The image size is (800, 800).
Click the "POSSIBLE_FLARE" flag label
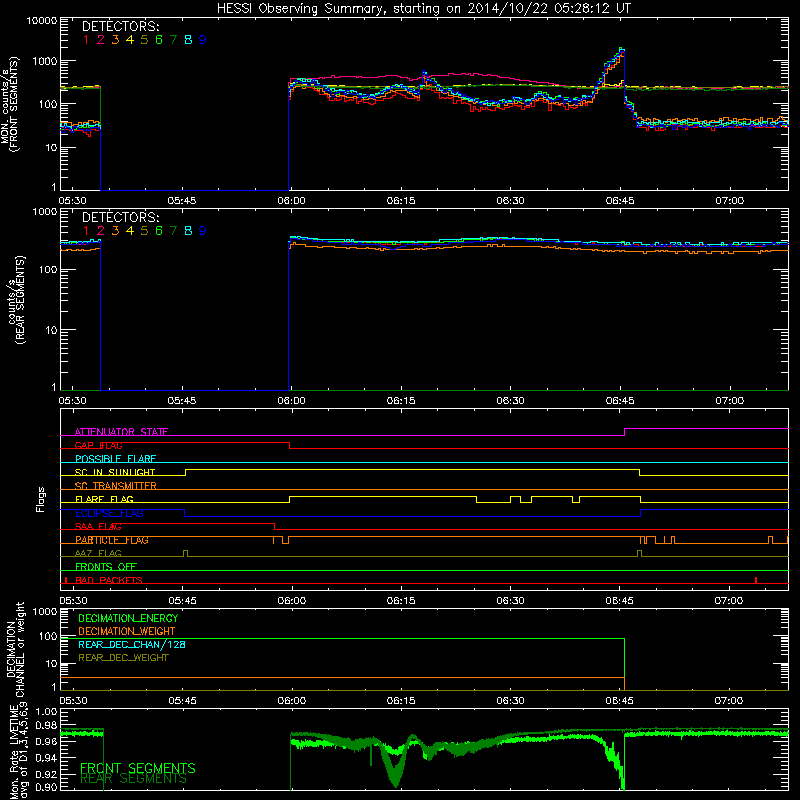115,459
